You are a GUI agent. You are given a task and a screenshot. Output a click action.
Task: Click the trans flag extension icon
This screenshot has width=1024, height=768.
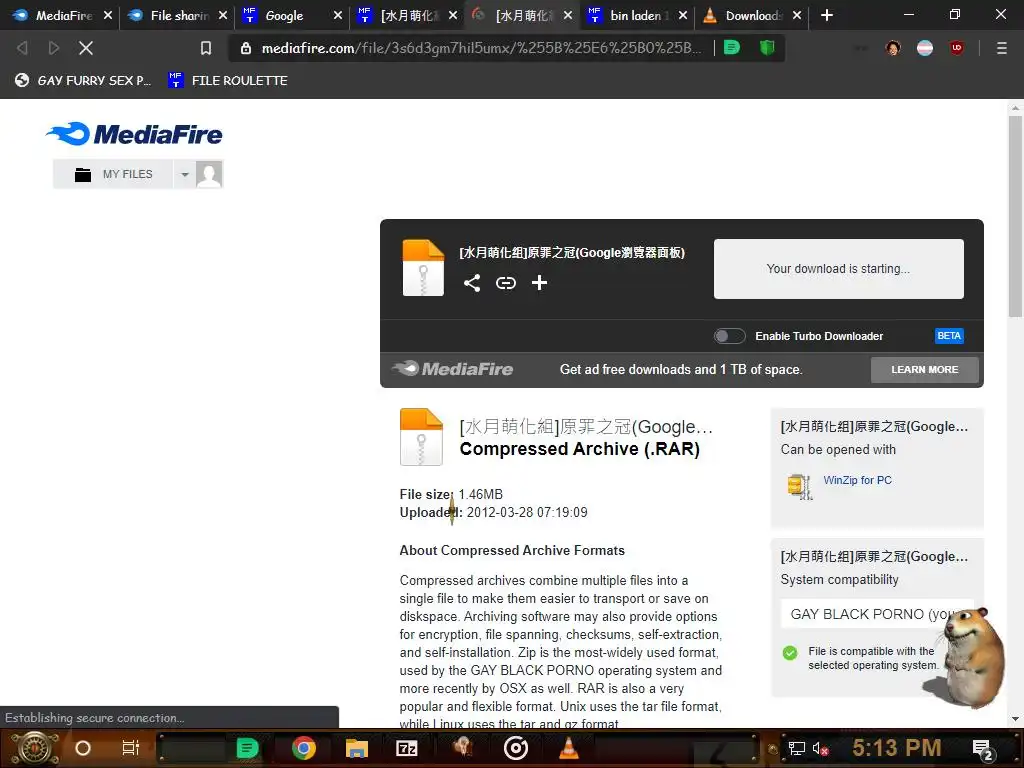925,48
